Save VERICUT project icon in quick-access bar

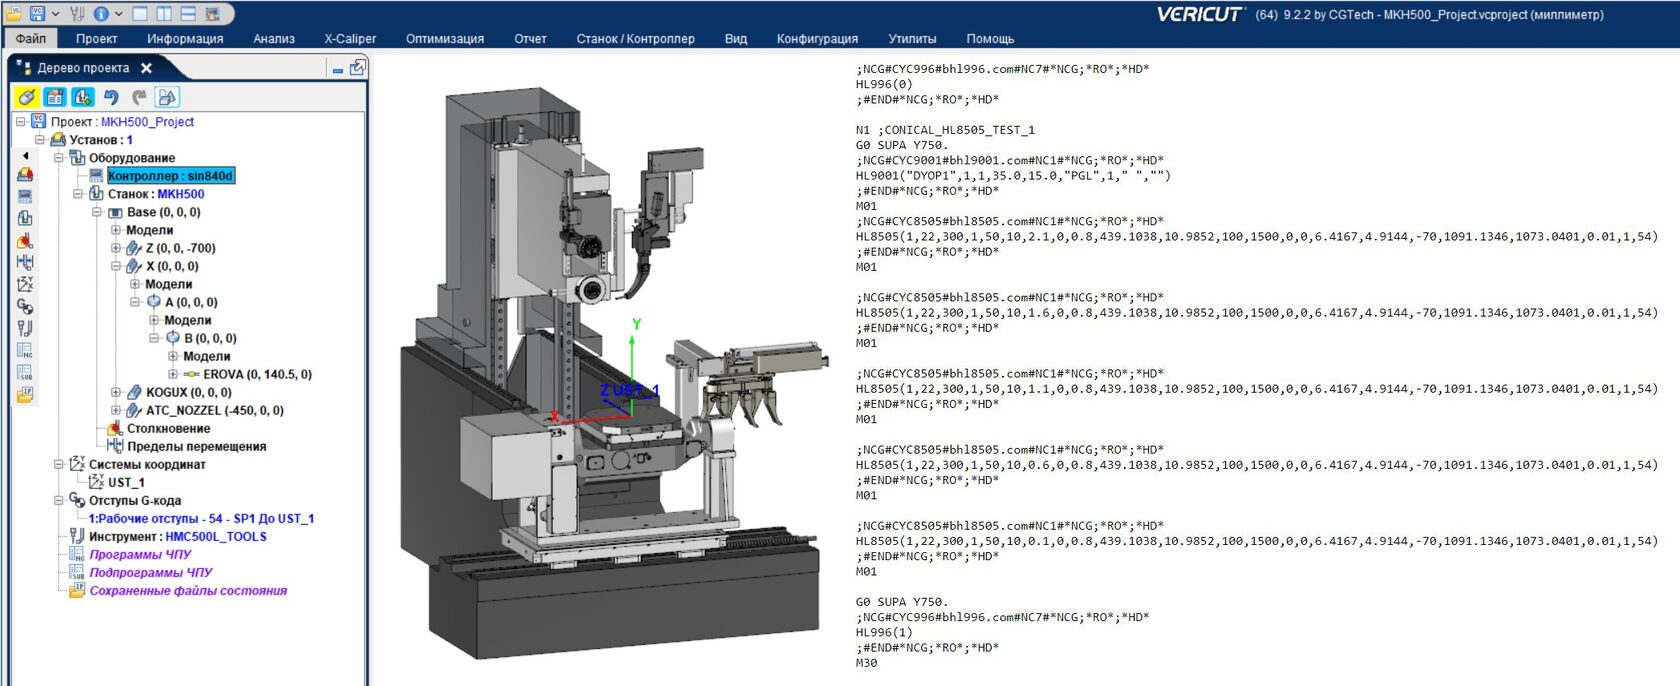[37, 14]
